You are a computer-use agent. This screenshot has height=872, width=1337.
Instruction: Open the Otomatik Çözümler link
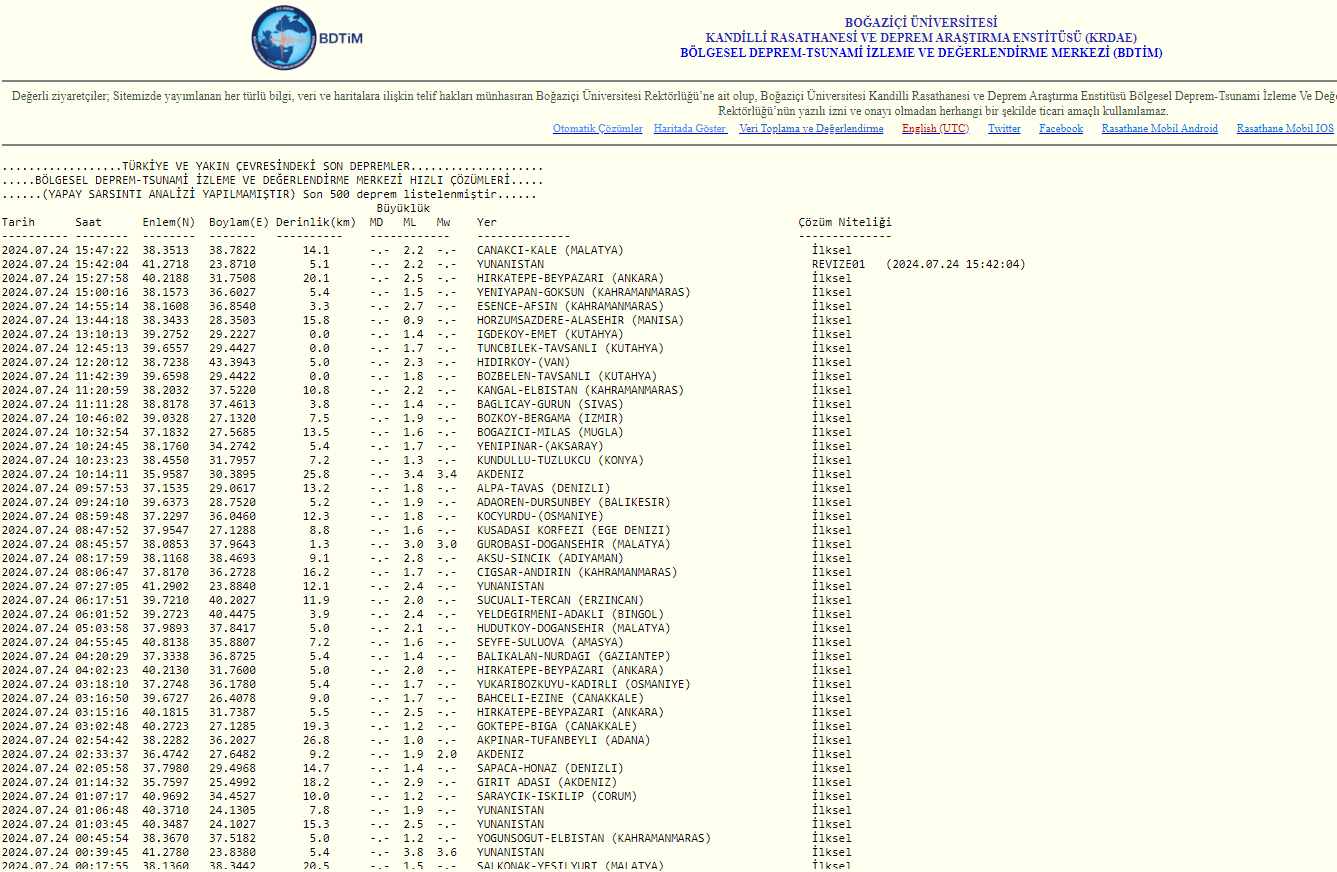(598, 129)
